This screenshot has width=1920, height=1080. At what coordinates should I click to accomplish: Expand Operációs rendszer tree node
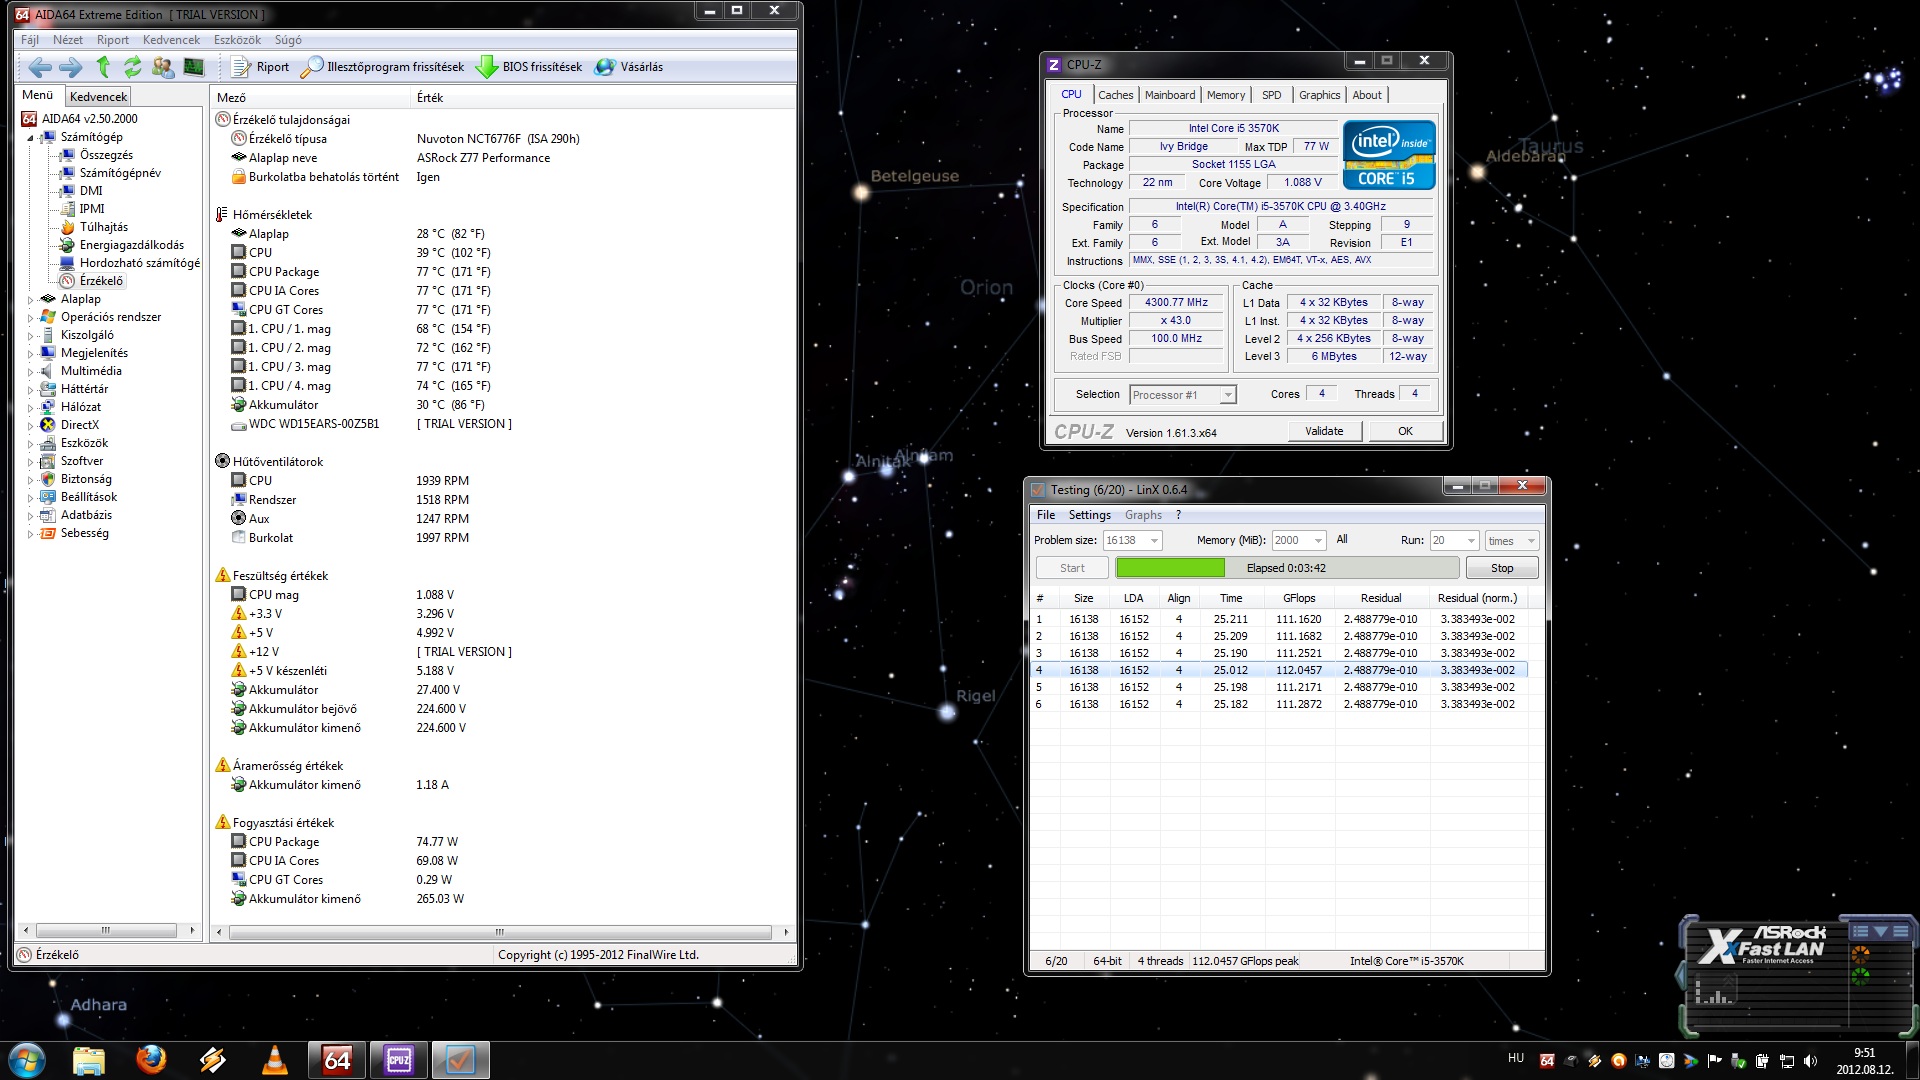click(30, 317)
